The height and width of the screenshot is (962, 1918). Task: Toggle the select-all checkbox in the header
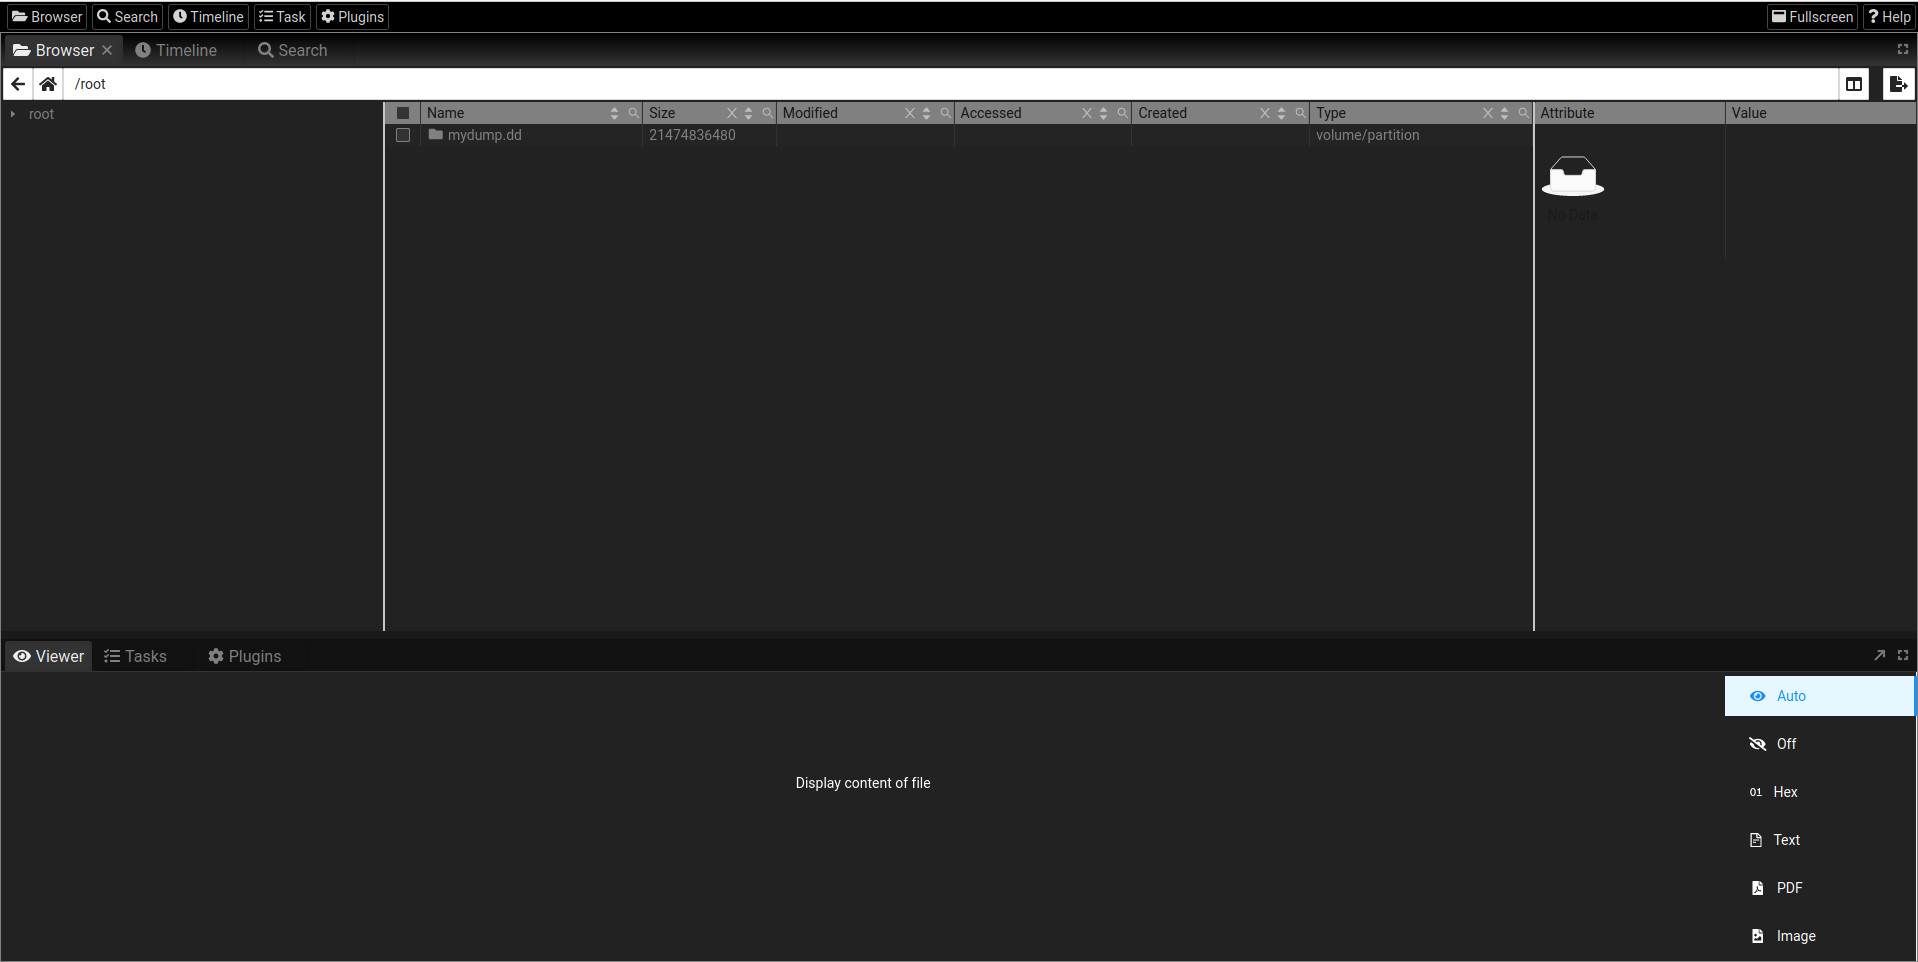[403, 113]
